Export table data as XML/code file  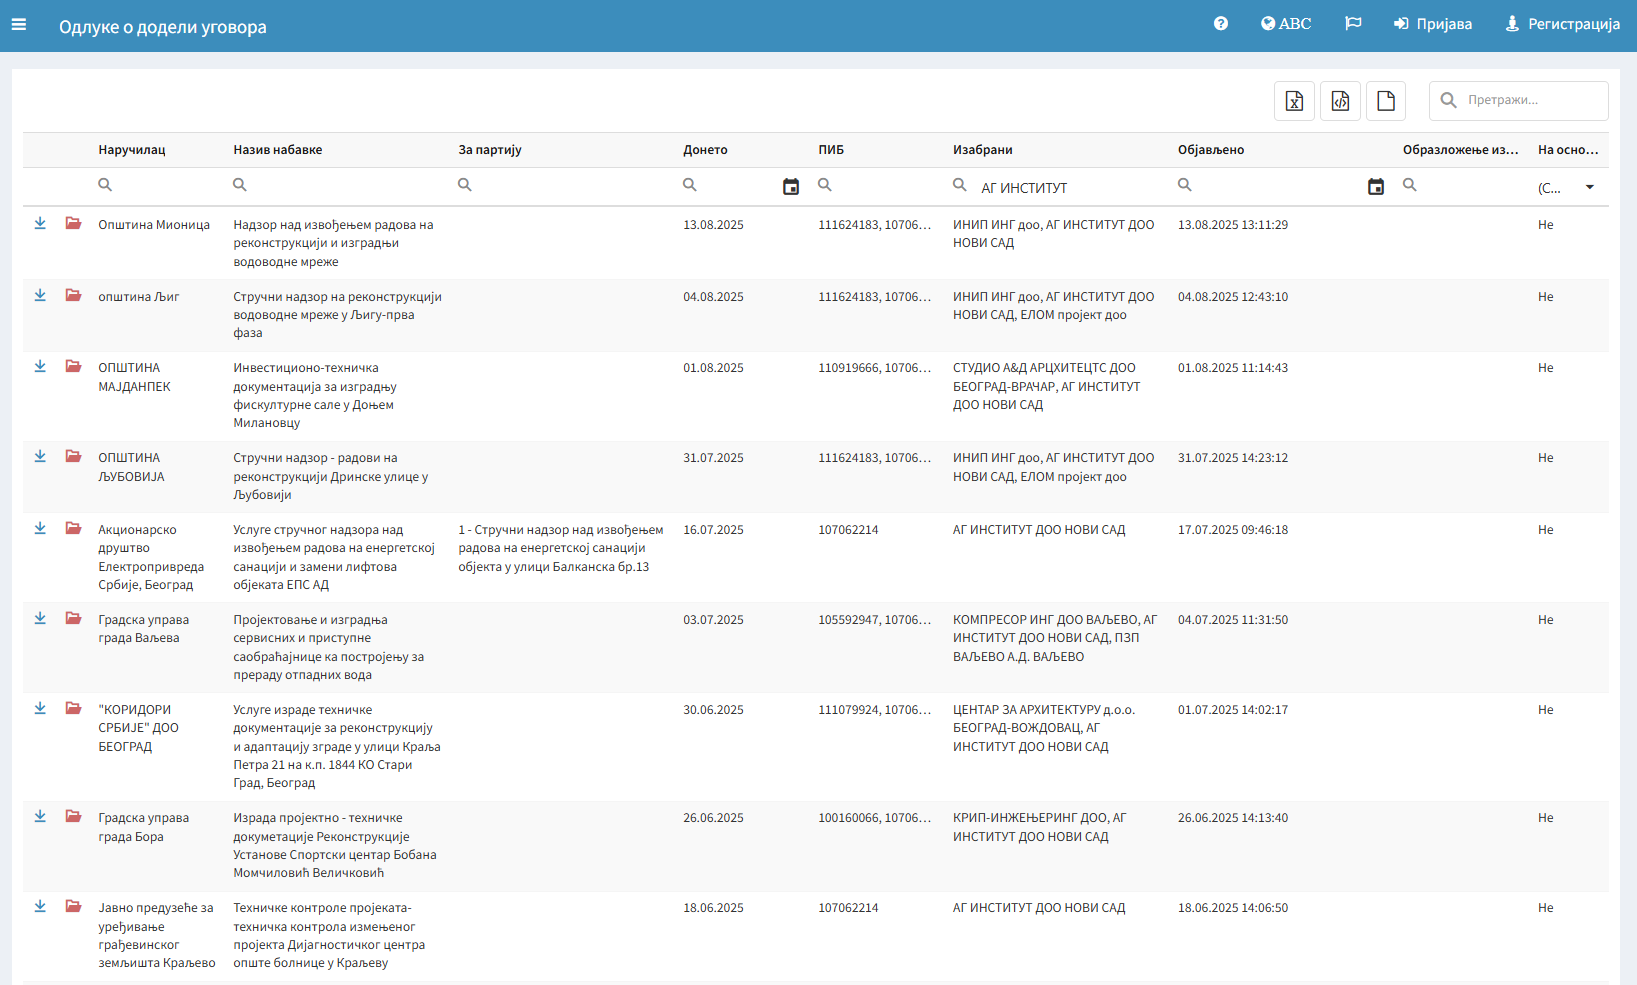coord(1340,101)
